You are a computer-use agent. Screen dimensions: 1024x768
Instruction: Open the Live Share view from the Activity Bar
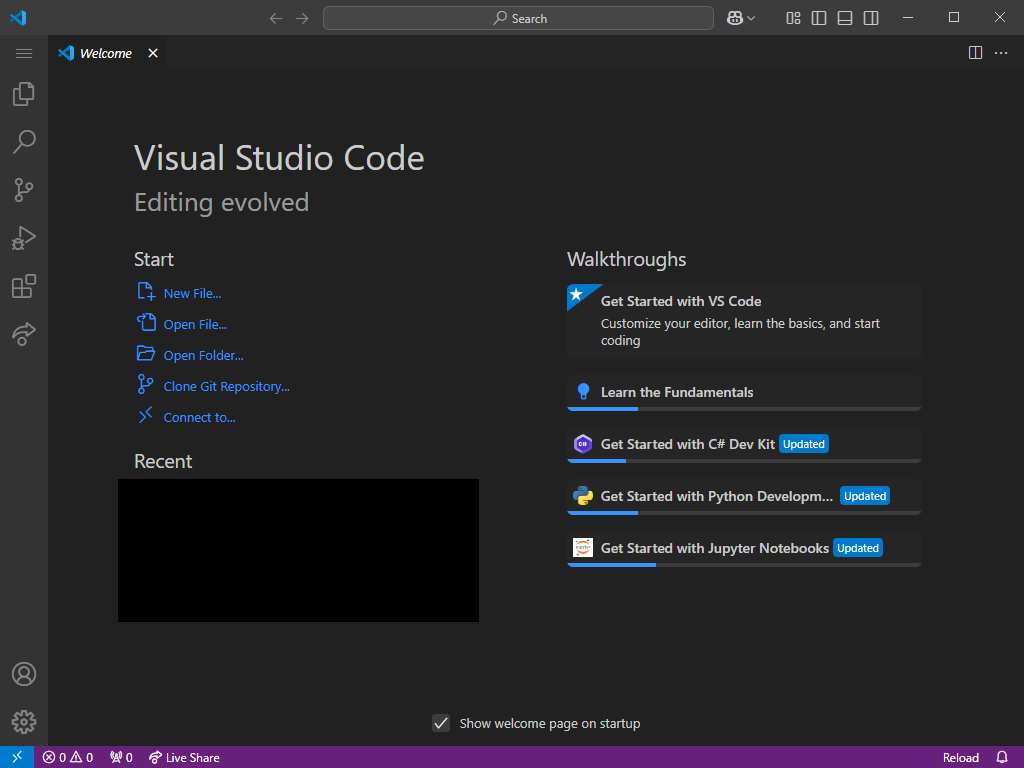pyautogui.click(x=24, y=334)
